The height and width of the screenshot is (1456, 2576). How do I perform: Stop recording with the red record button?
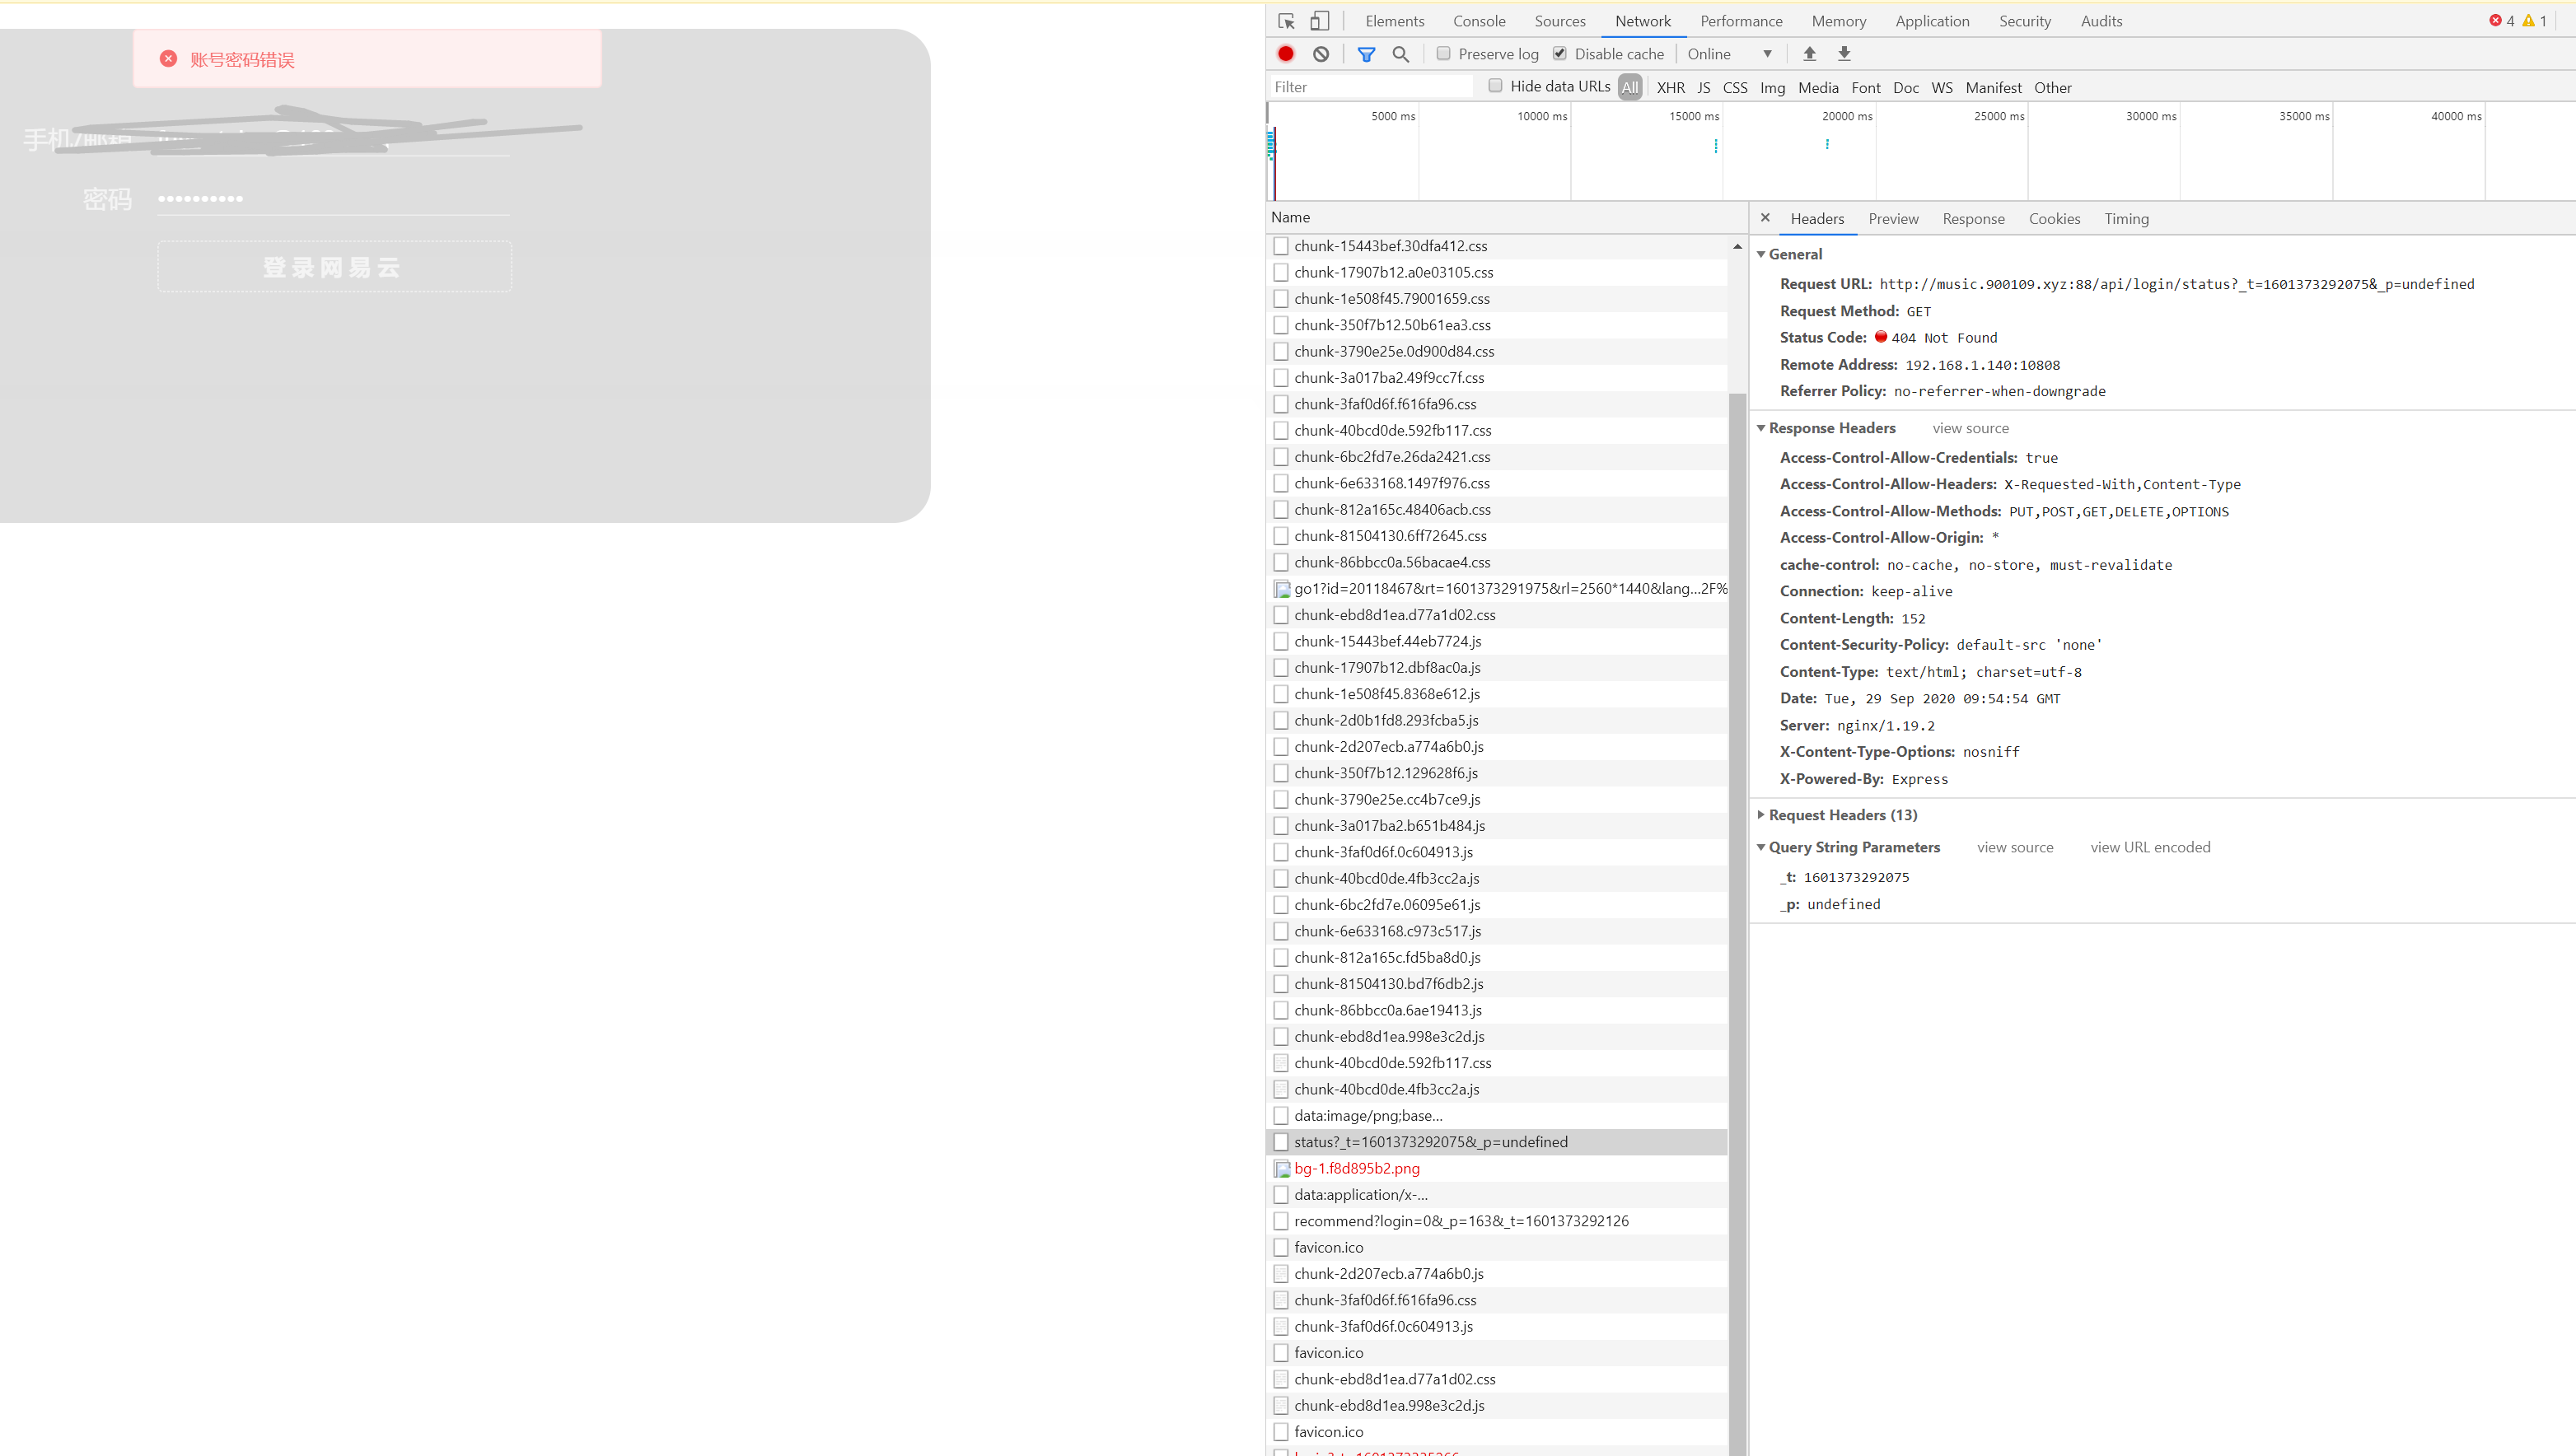point(1285,54)
